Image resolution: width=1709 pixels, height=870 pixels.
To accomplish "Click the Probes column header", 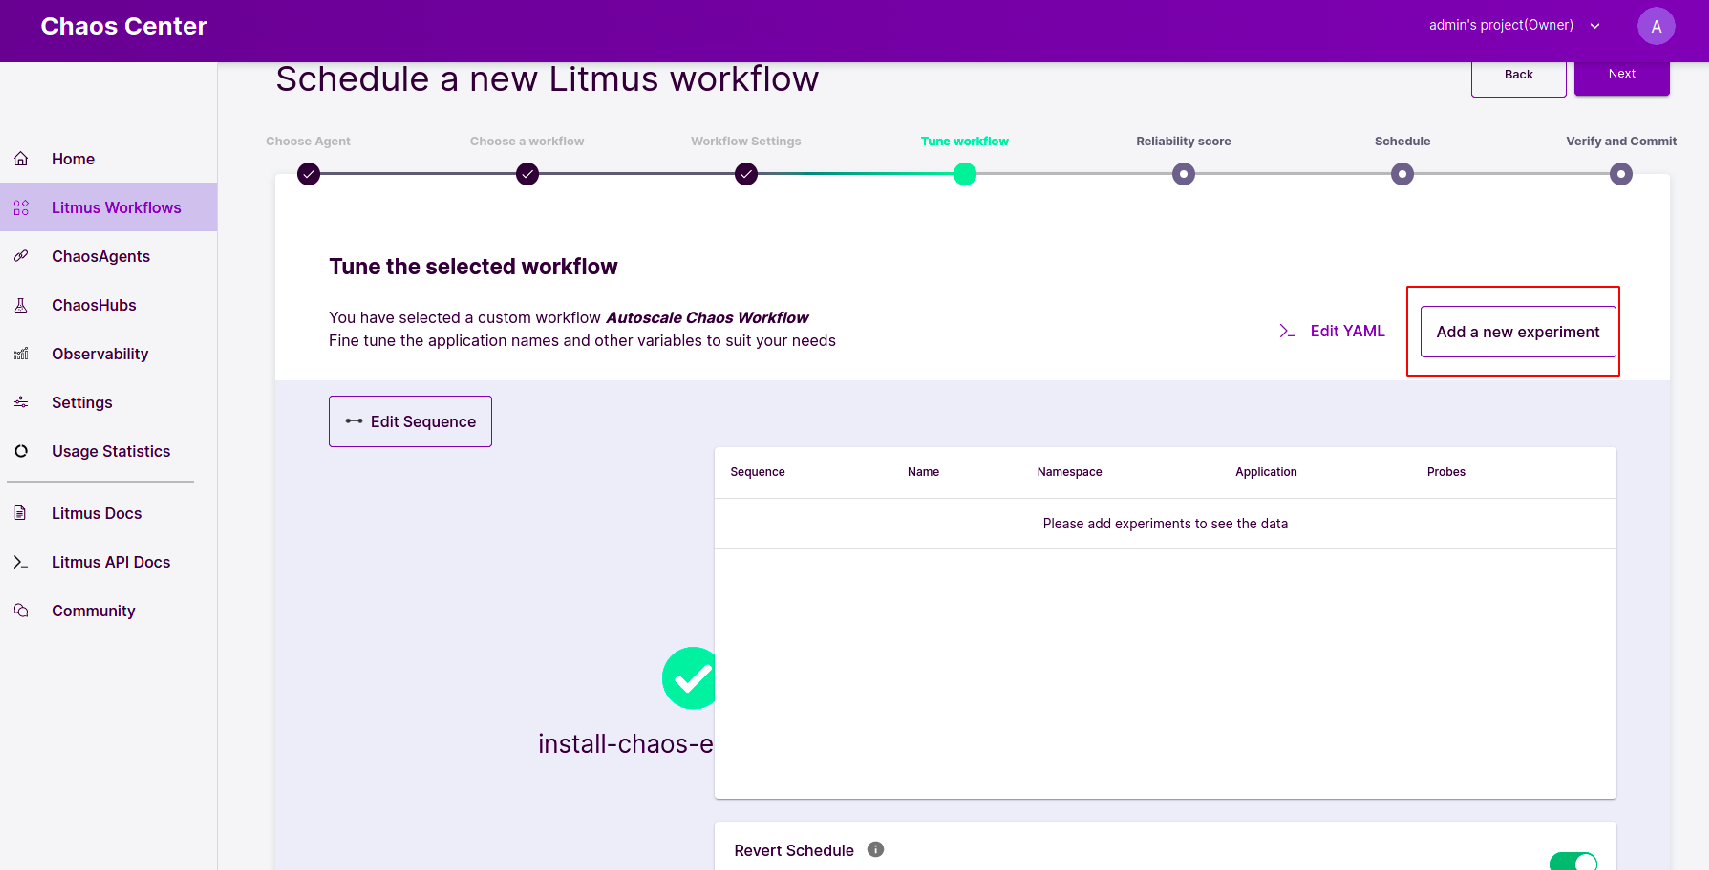I will coord(1446,472).
